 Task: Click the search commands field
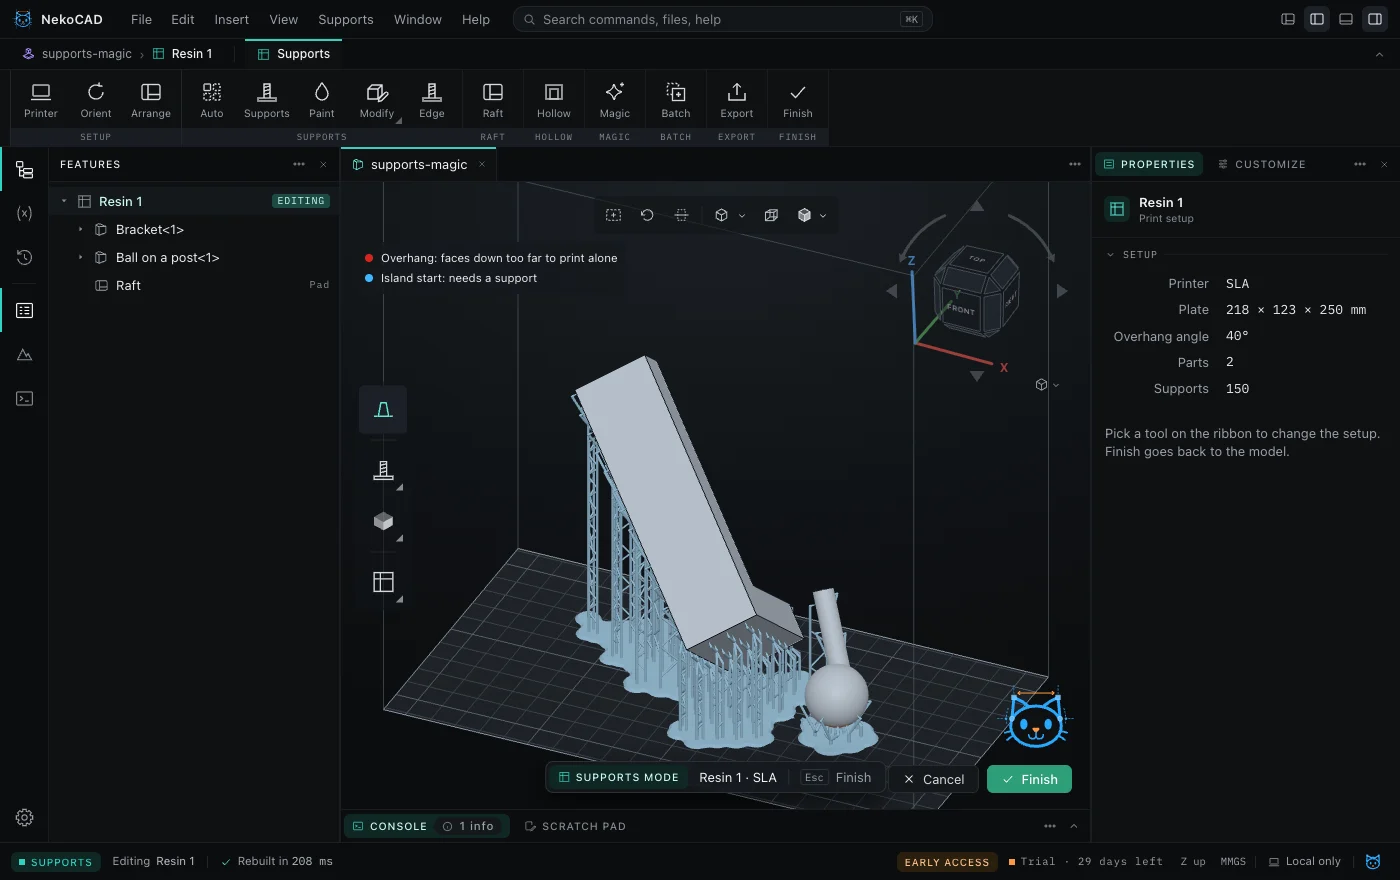(722, 19)
